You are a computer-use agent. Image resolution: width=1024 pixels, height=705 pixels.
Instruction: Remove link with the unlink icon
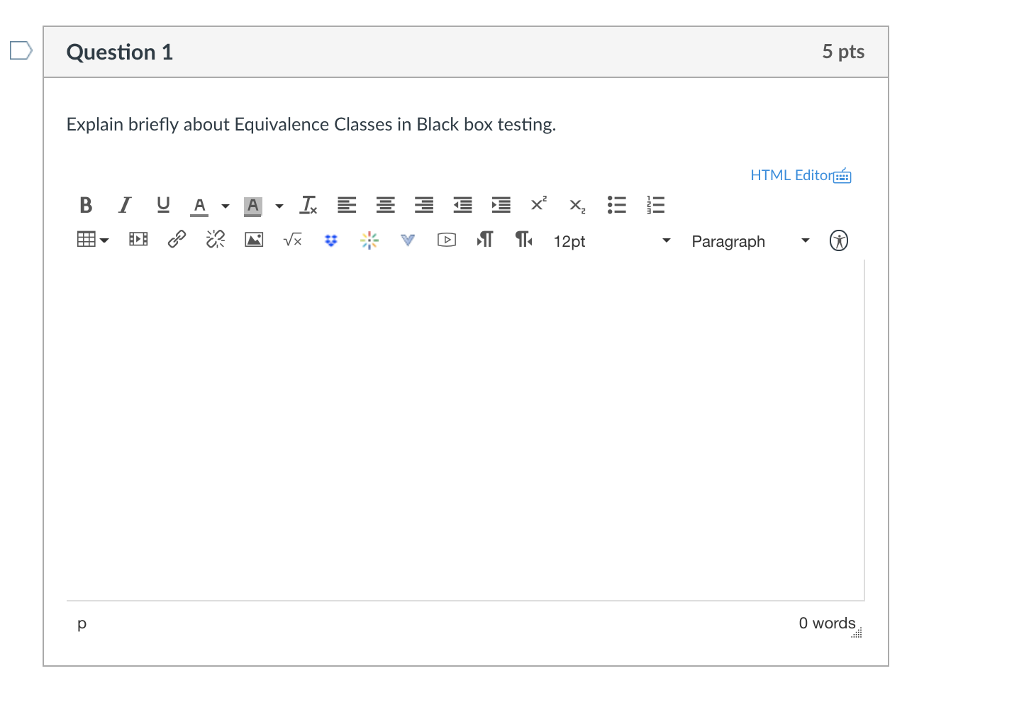tap(214, 240)
